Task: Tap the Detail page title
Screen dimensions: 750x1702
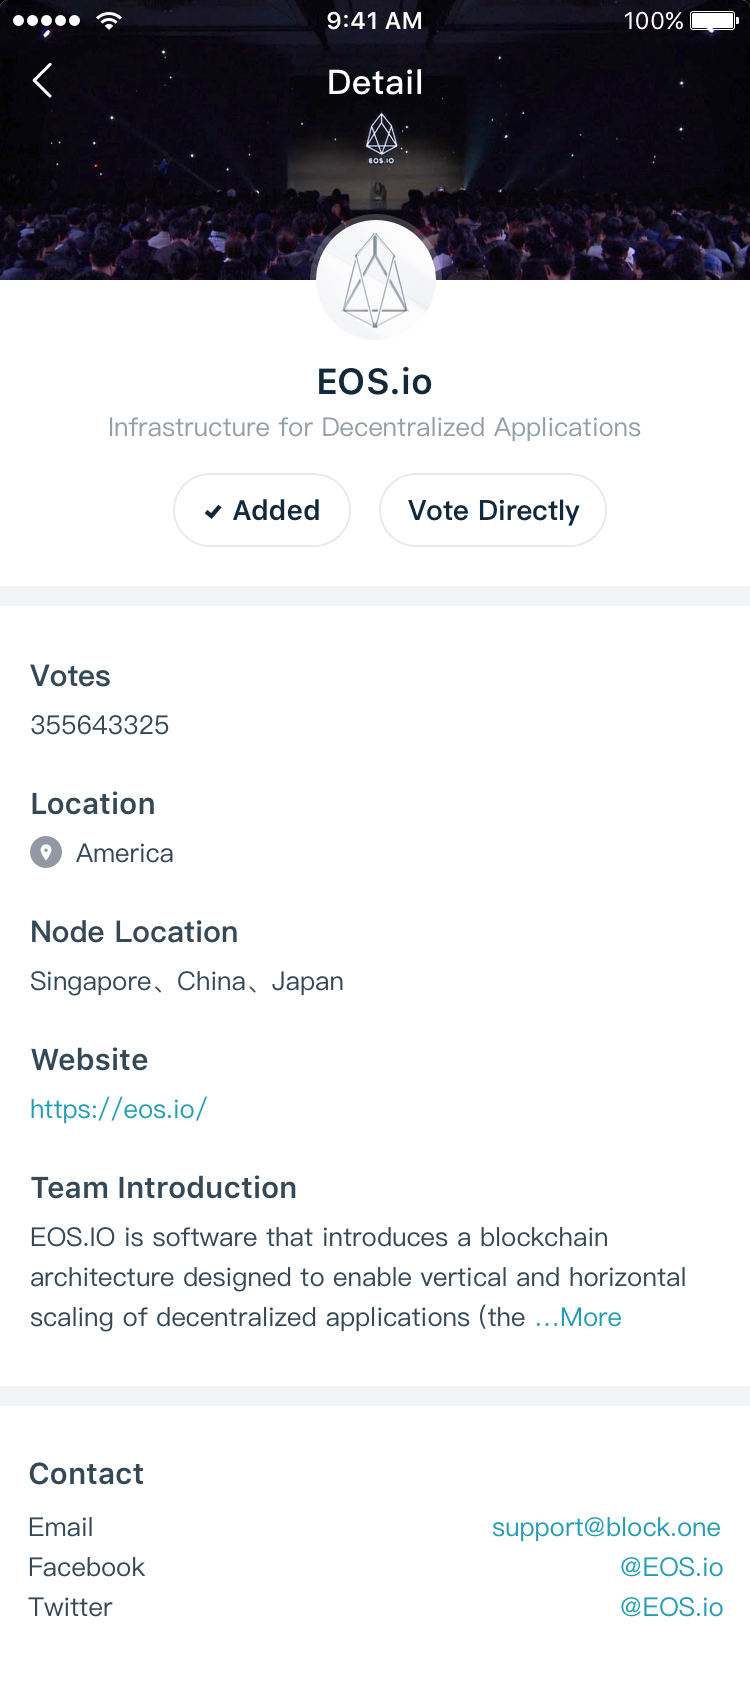Action: tap(375, 82)
